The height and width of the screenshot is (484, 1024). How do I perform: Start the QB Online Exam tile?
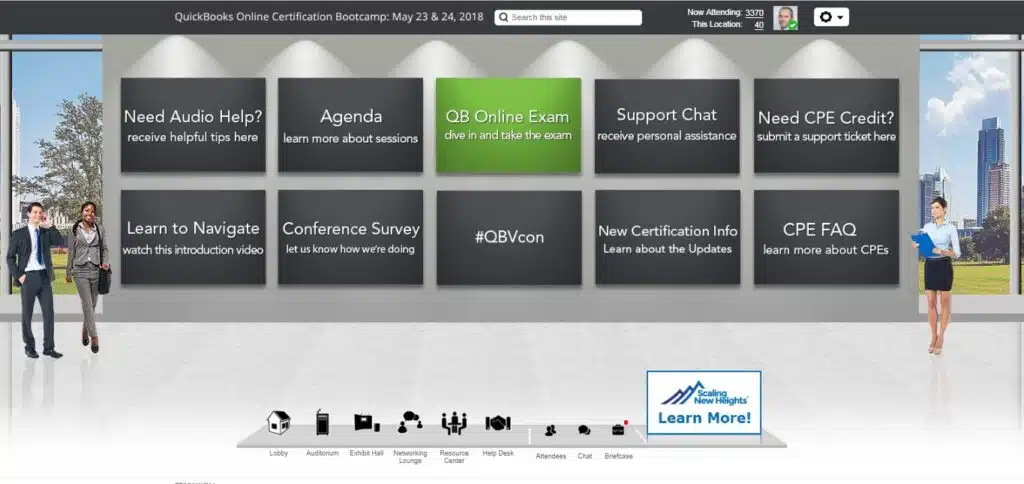(508, 125)
